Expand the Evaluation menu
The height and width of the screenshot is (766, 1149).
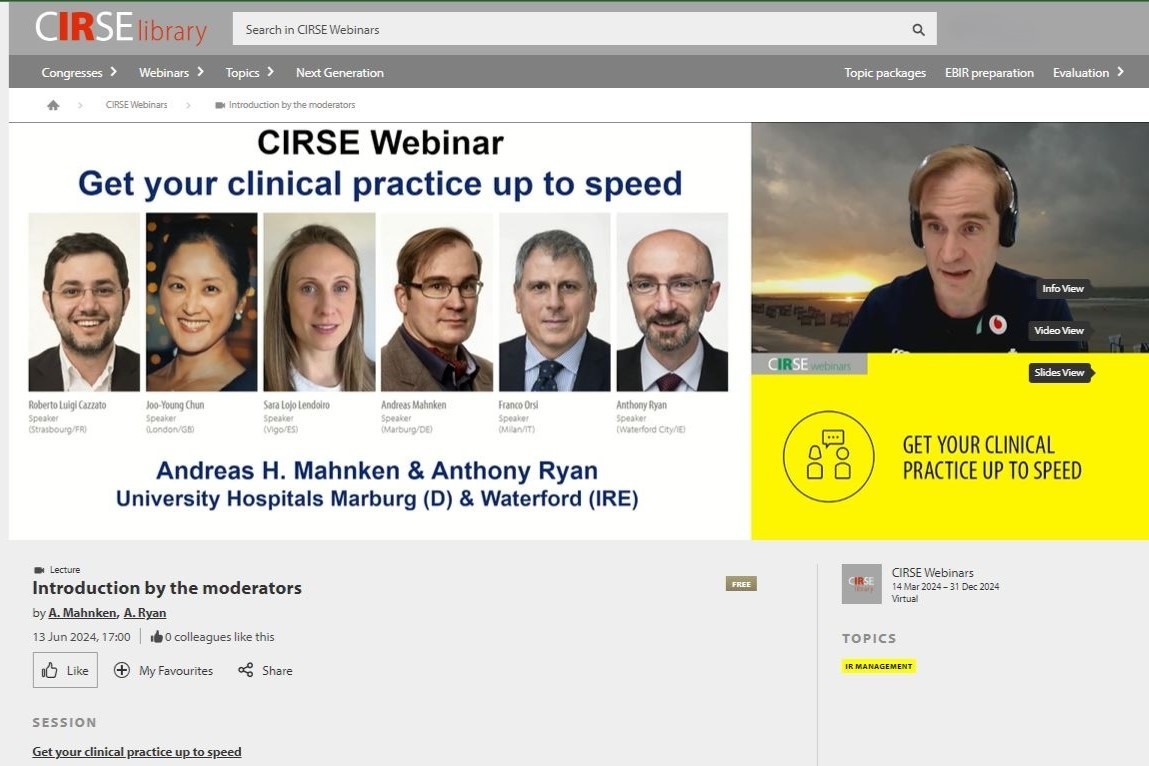tap(1088, 73)
